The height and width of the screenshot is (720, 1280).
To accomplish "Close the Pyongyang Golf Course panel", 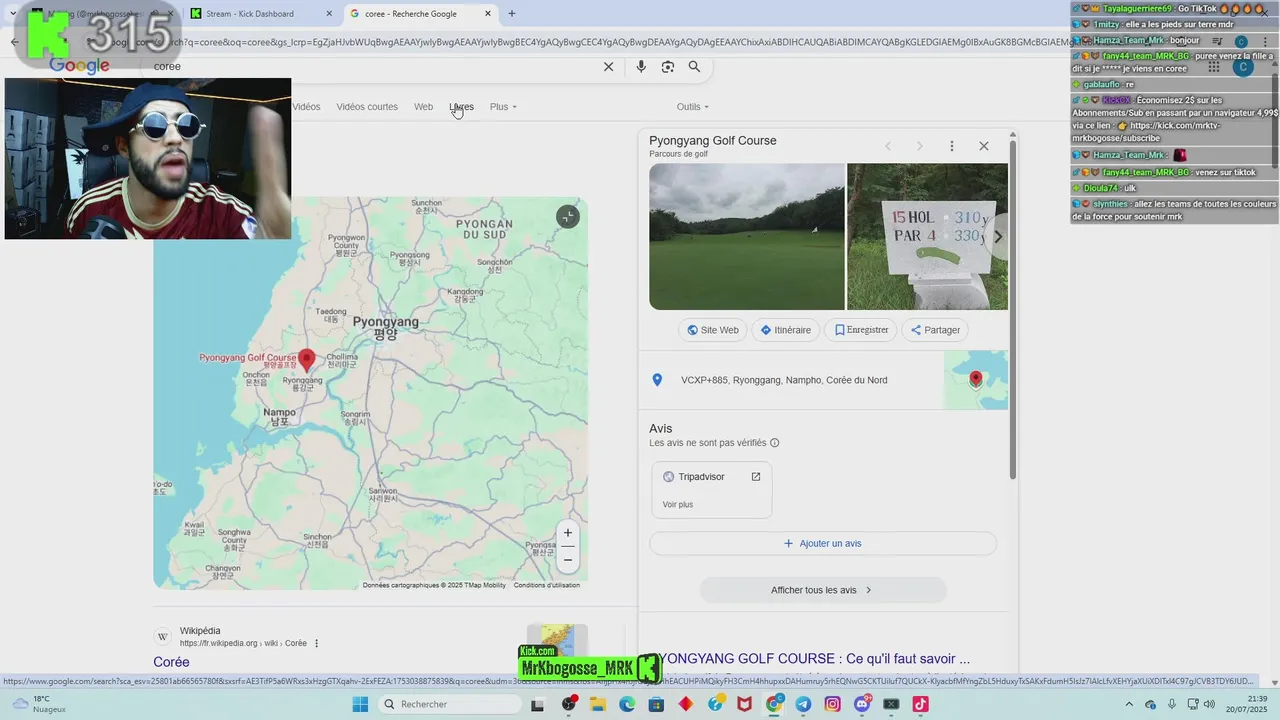I will coord(984,146).
